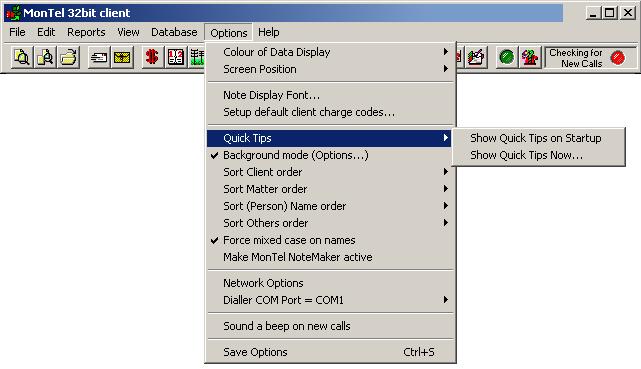This screenshot has height=369, width=641.
Task: Select Show Quick Tips Now...
Action: [538, 155]
